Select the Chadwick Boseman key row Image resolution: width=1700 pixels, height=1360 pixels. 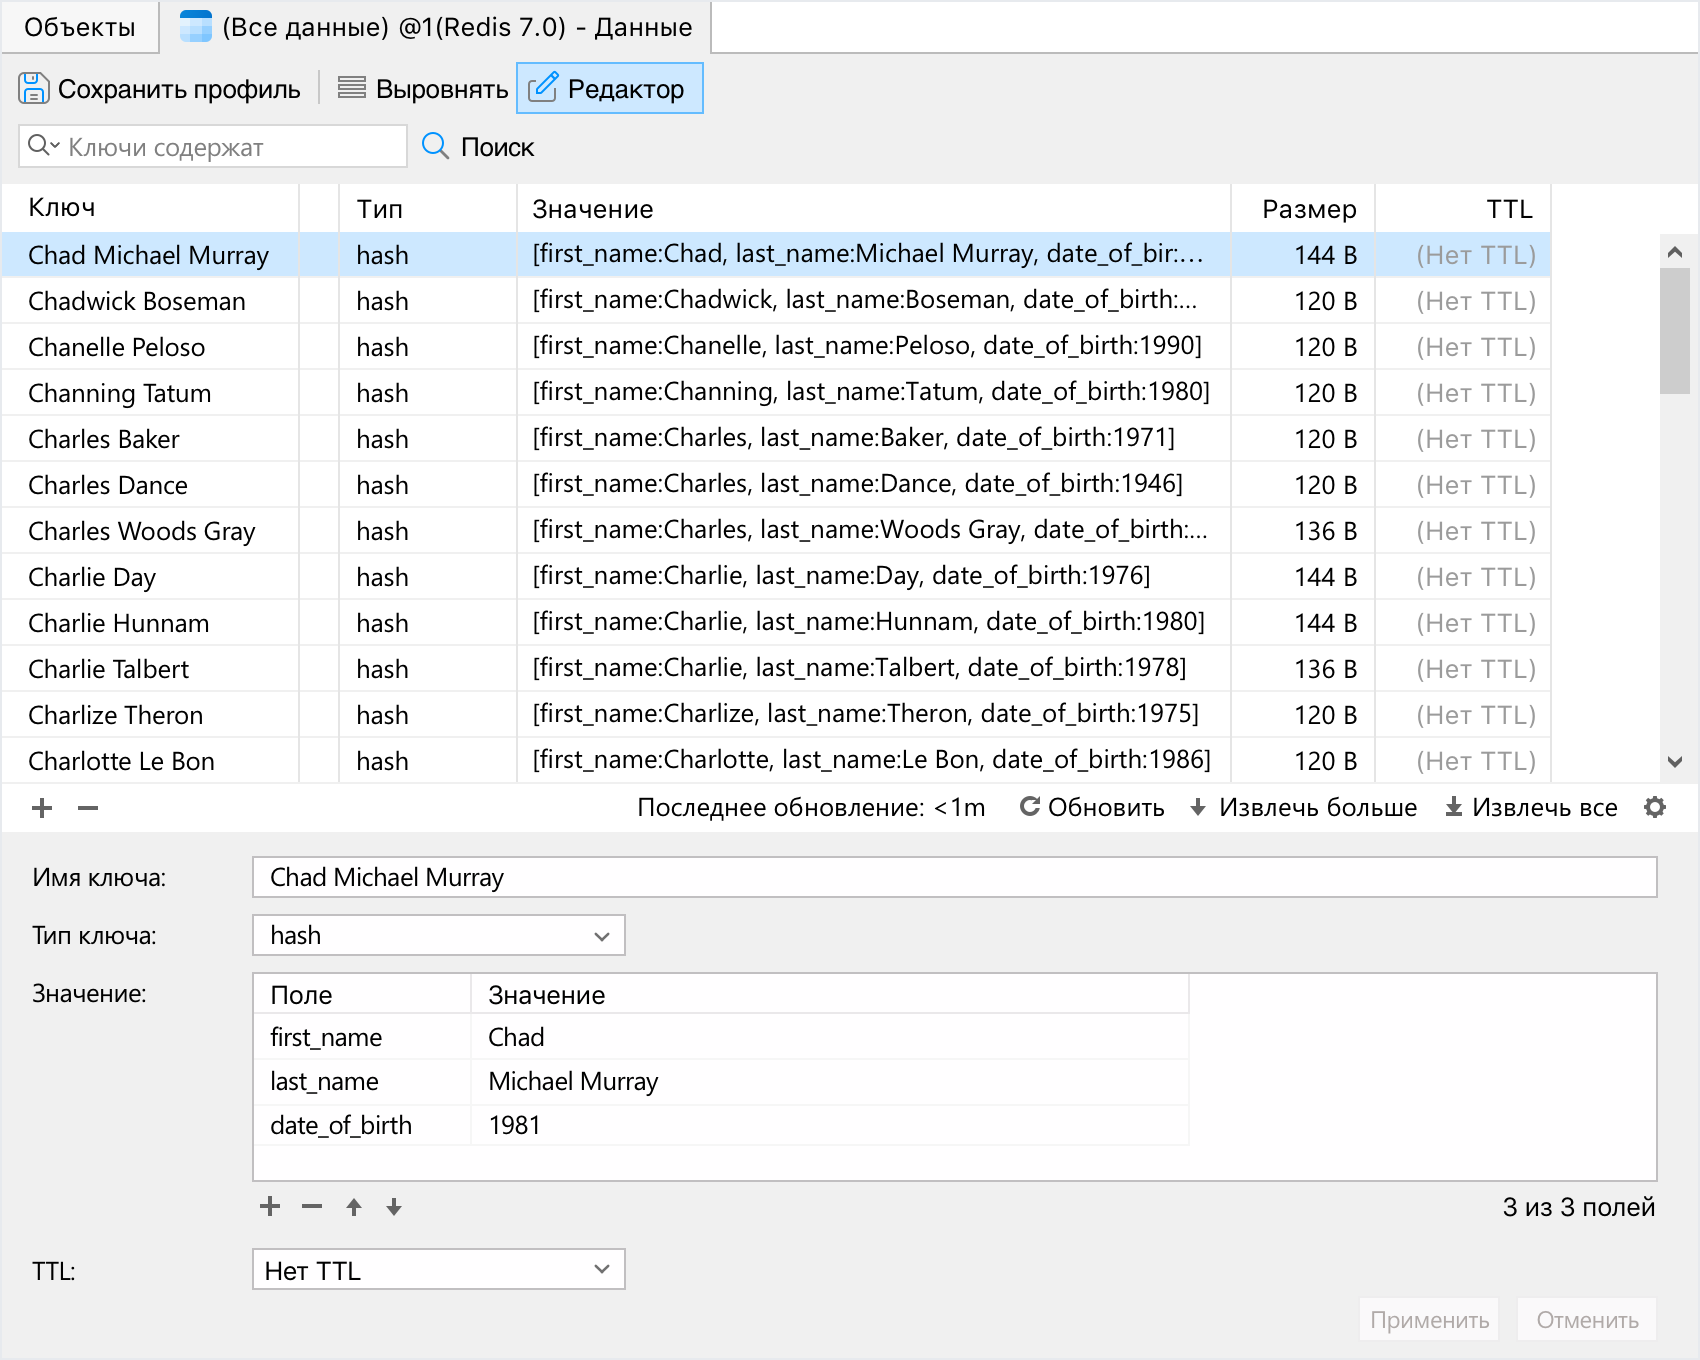pyautogui.click(x=776, y=301)
